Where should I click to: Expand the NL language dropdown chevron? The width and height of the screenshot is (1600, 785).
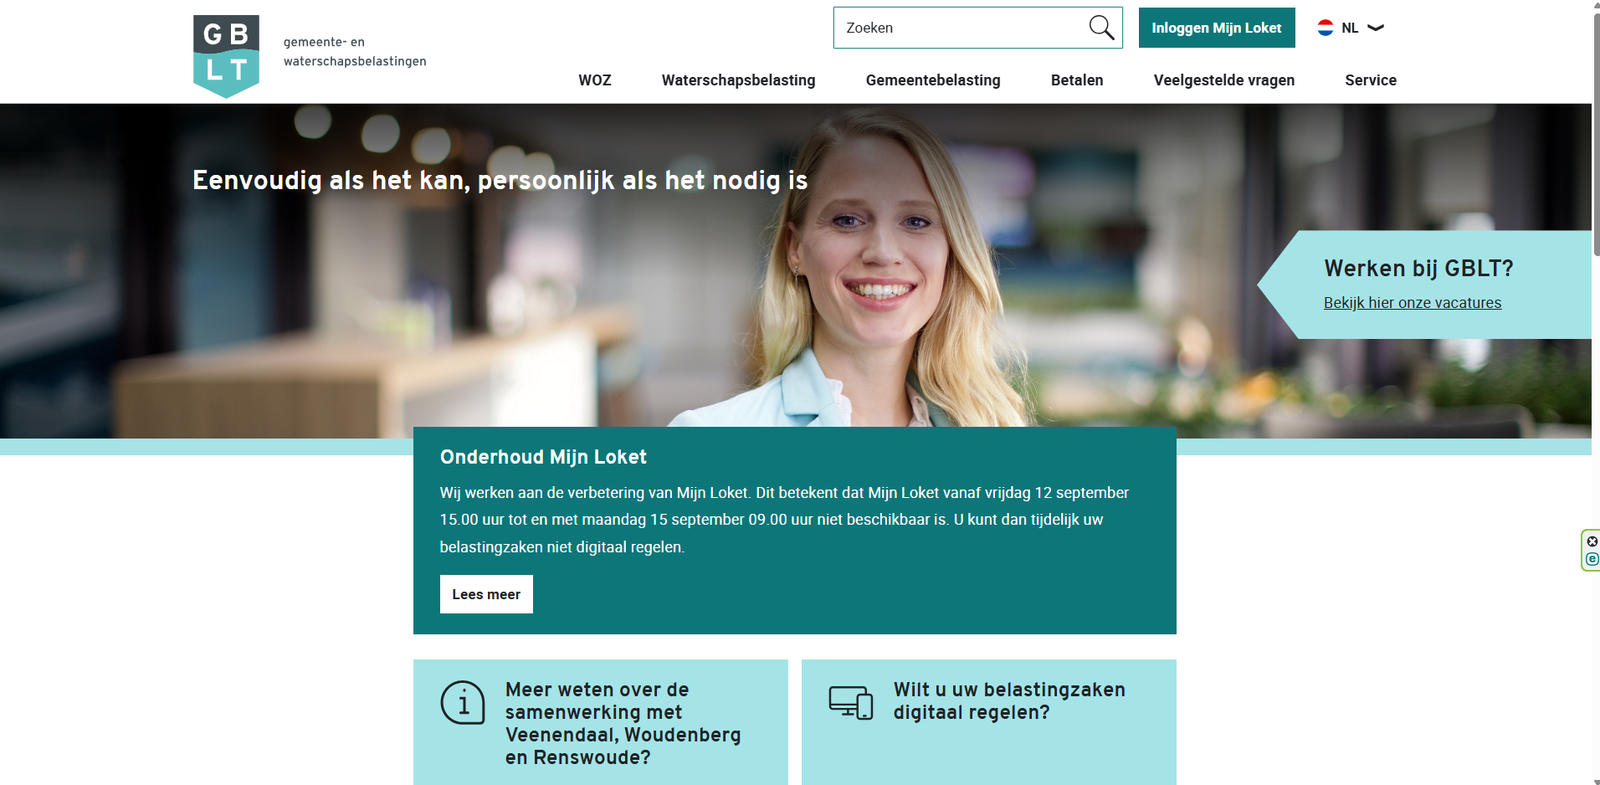(x=1376, y=28)
